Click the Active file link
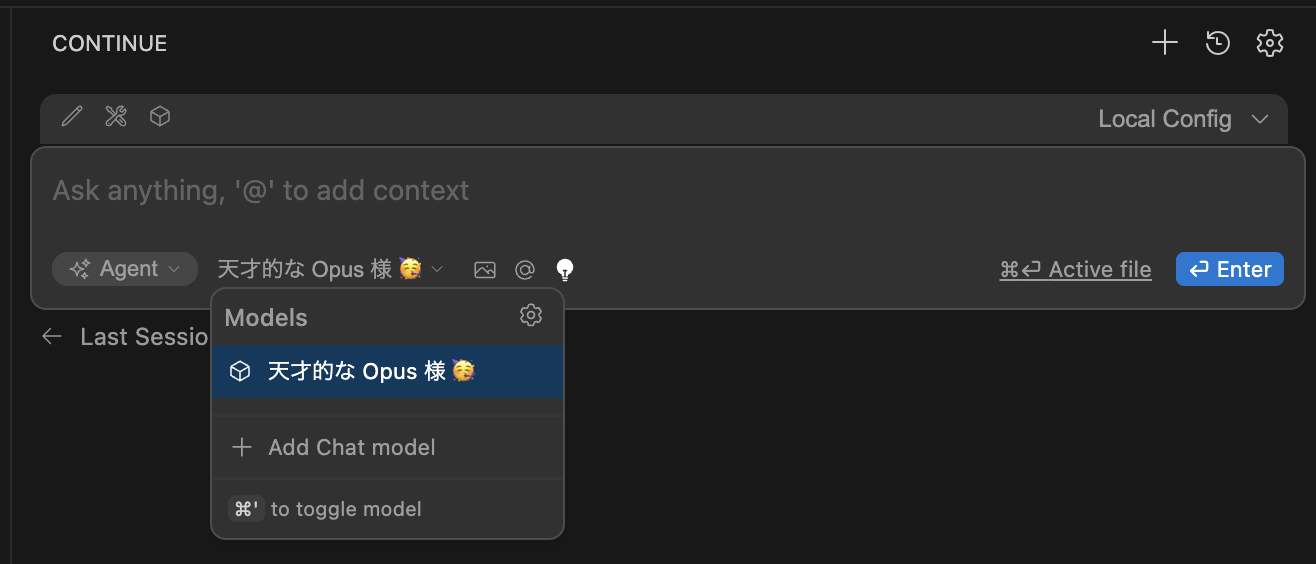This screenshot has height=564, width=1316. 1075,269
